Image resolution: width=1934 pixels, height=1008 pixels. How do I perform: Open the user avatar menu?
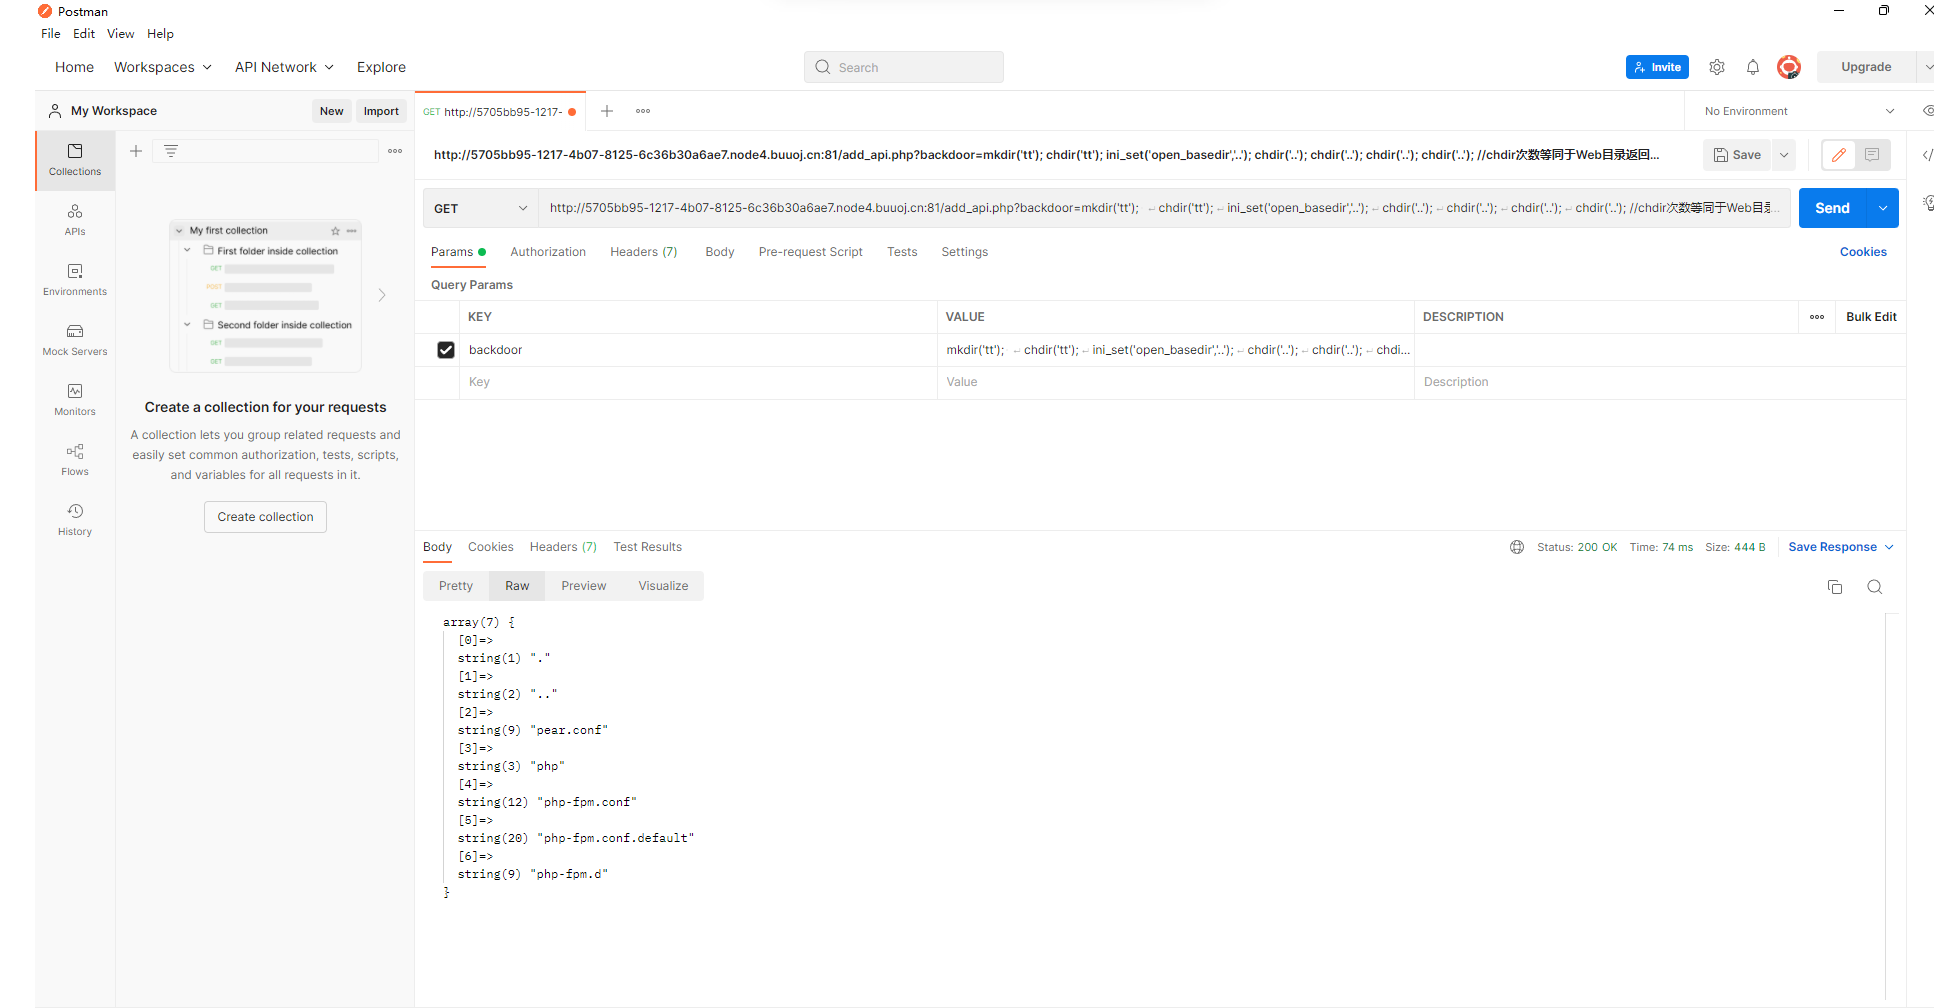[x=1789, y=67]
